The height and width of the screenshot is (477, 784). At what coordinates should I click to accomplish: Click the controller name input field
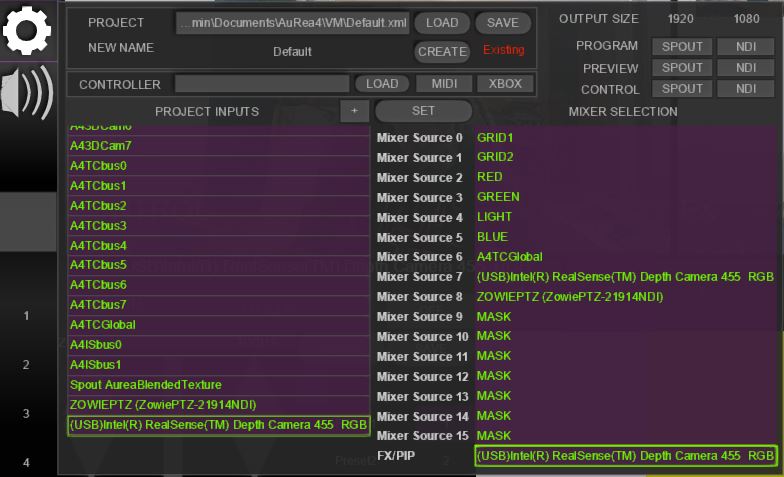(x=262, y=84)
